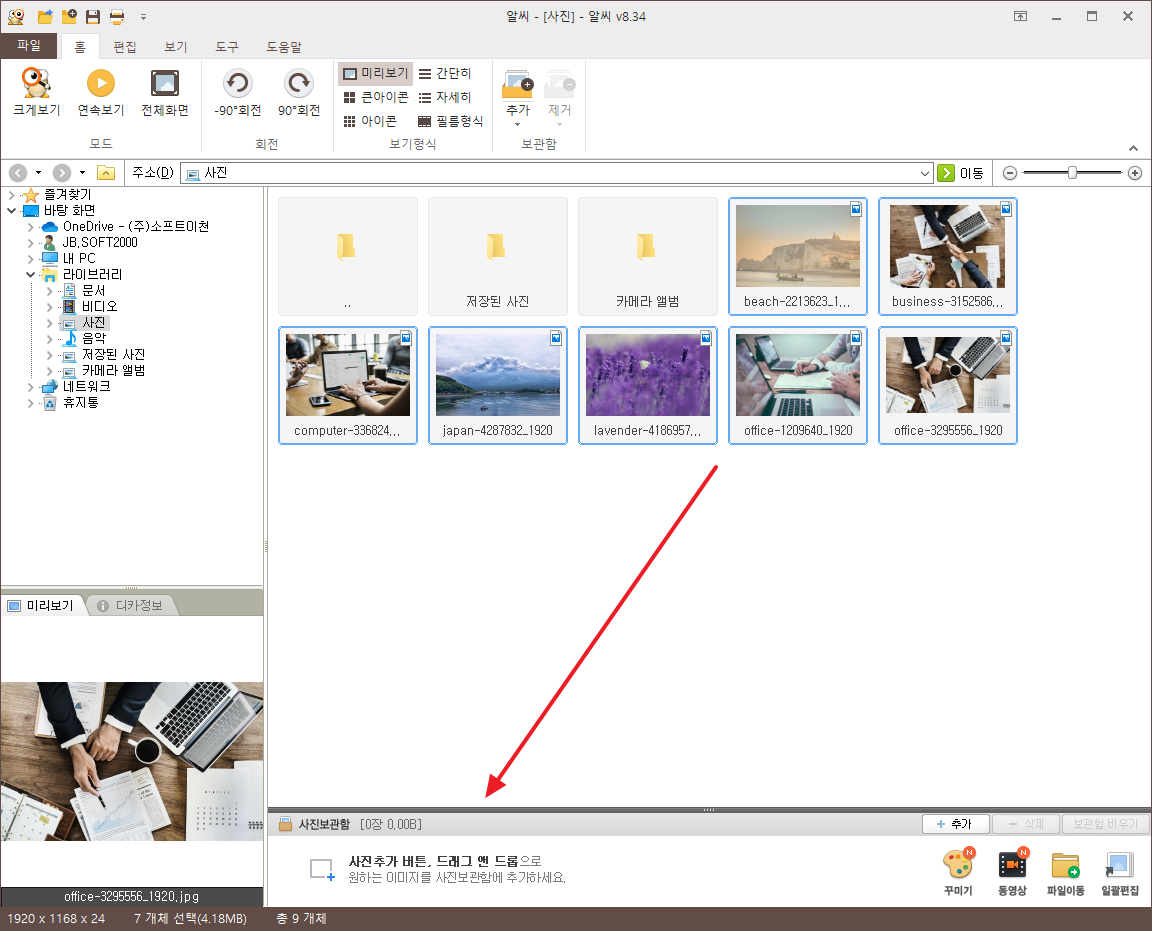1152x931 pixels.
Task: Open the quick access toolbar customize dropdown
Action: pos(143,16)
